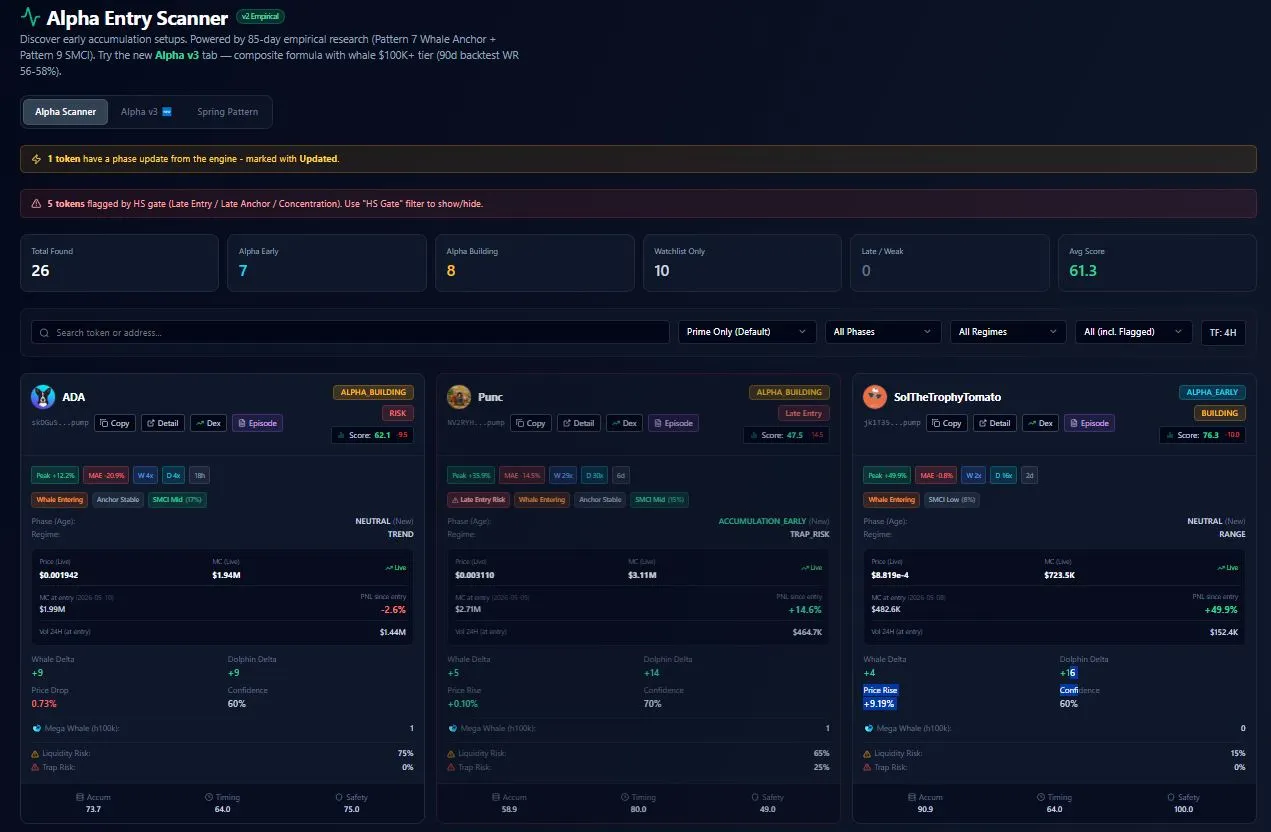The width and height of the screenshot is (1271, 832).
Task: Click the warning icon in the HS gate banner
Action: click(36, 204)
